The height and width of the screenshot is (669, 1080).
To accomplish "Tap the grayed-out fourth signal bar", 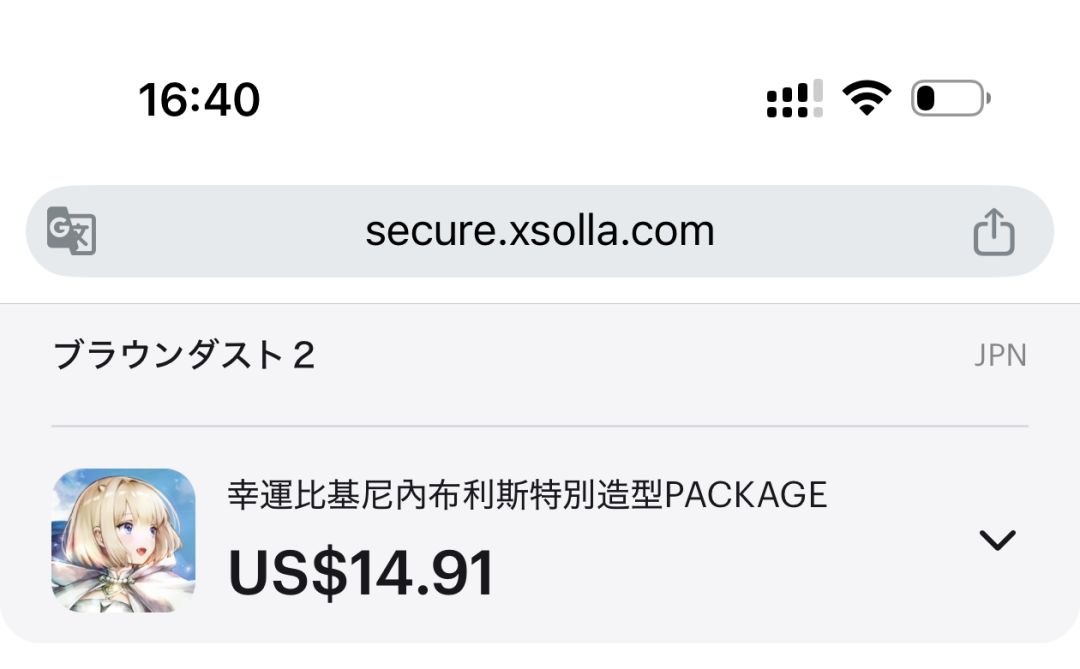I will tap(818, 99).
